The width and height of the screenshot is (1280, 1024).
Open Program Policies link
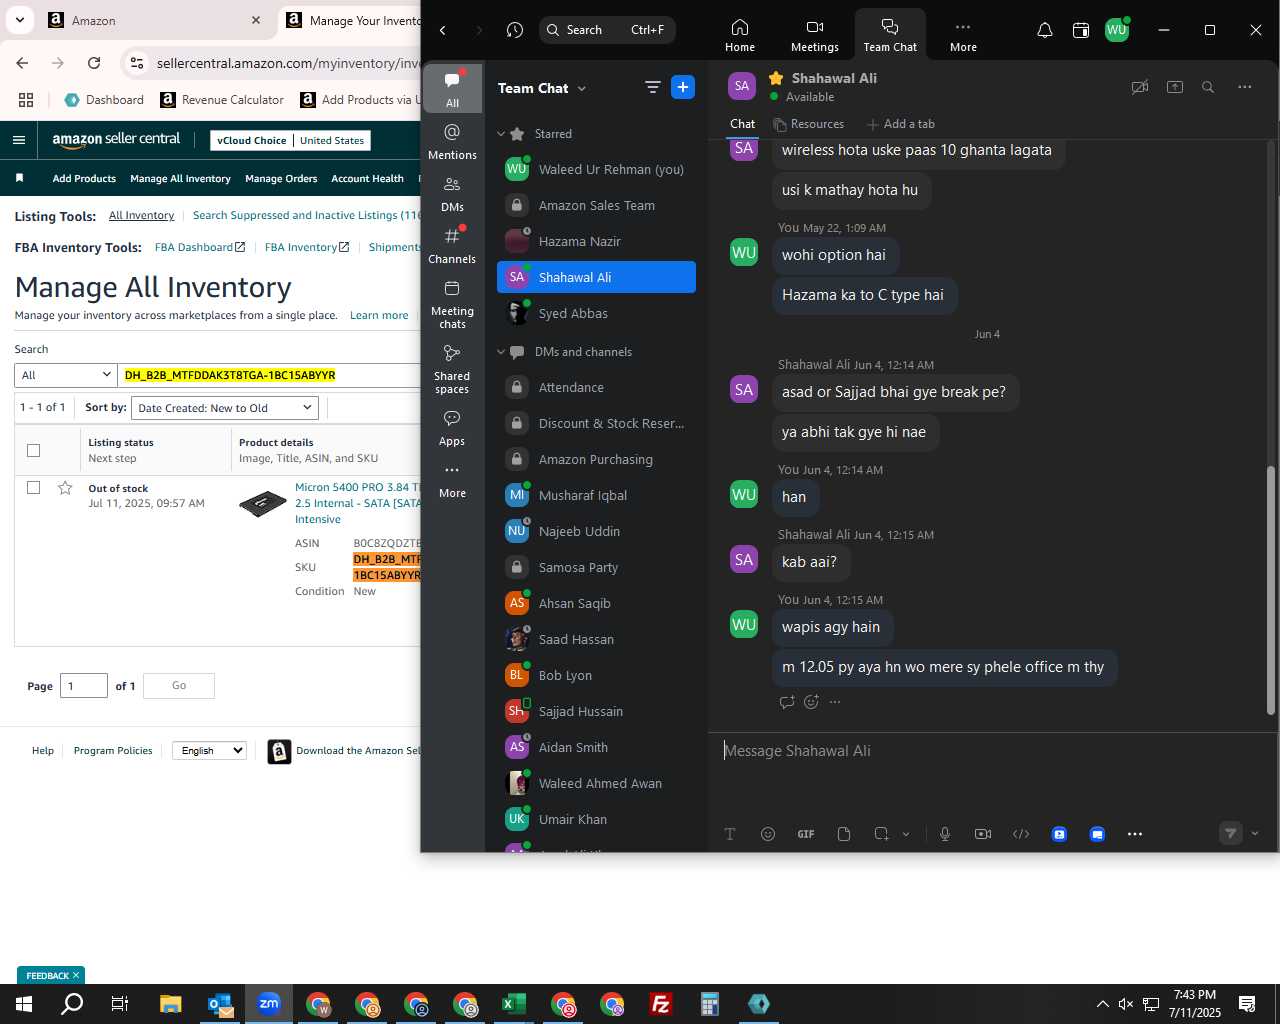coord(113,750)
